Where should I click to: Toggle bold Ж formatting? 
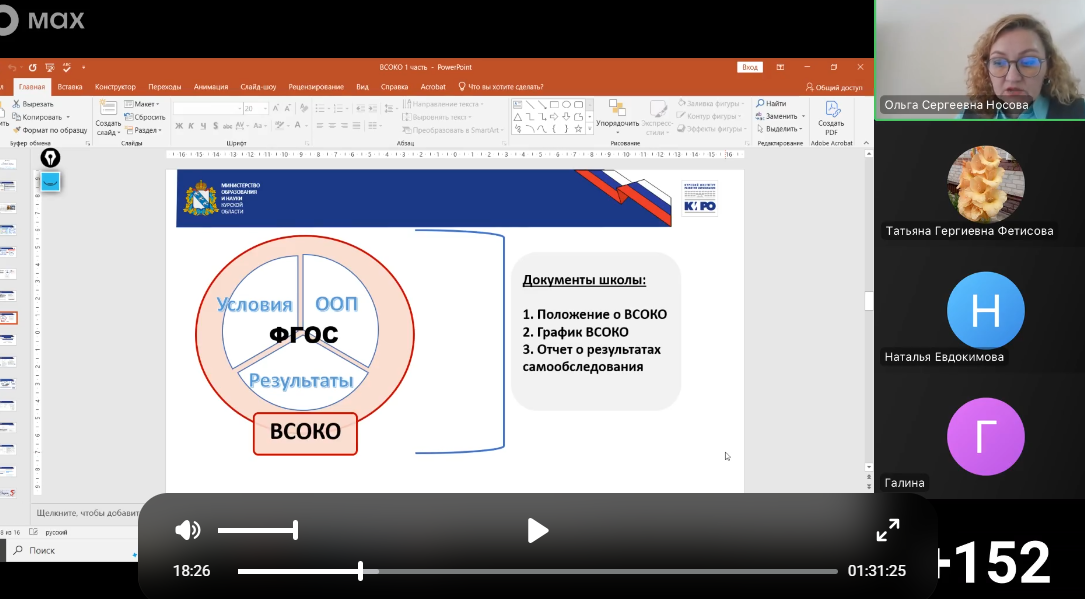tap(179, 126)
